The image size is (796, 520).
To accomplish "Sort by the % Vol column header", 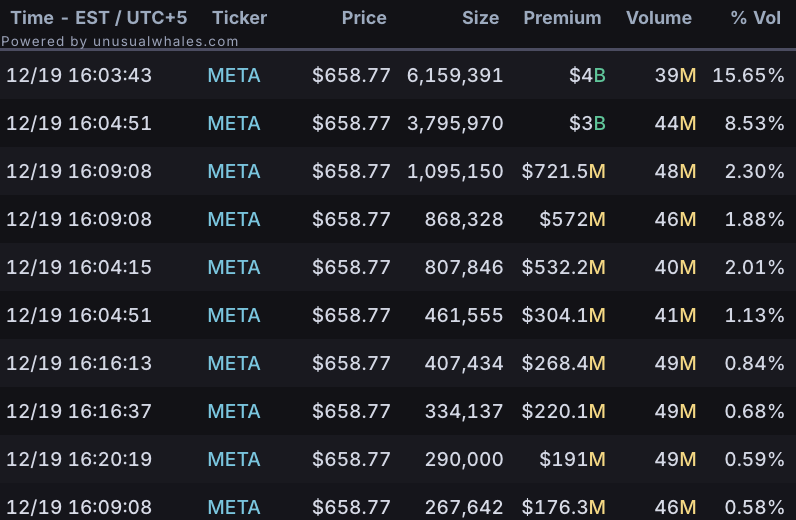I will pos(755,18).
